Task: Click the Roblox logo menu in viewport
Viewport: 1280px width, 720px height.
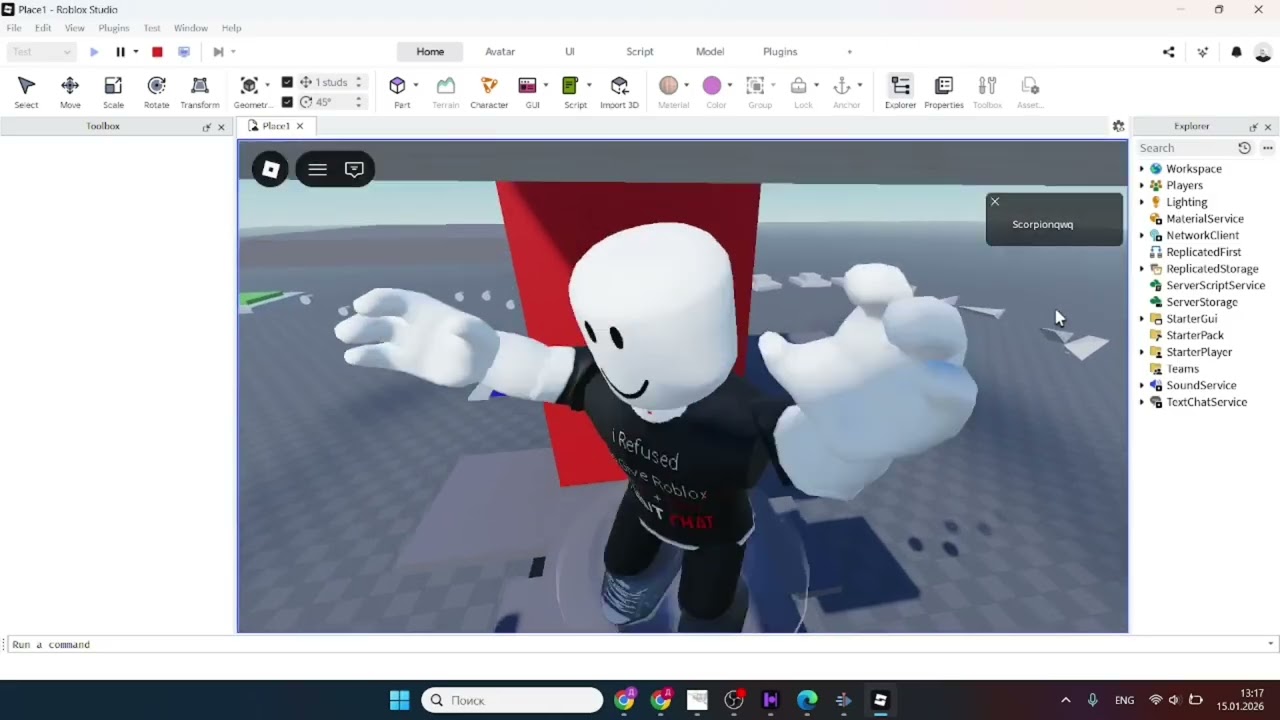Action: 270,169
